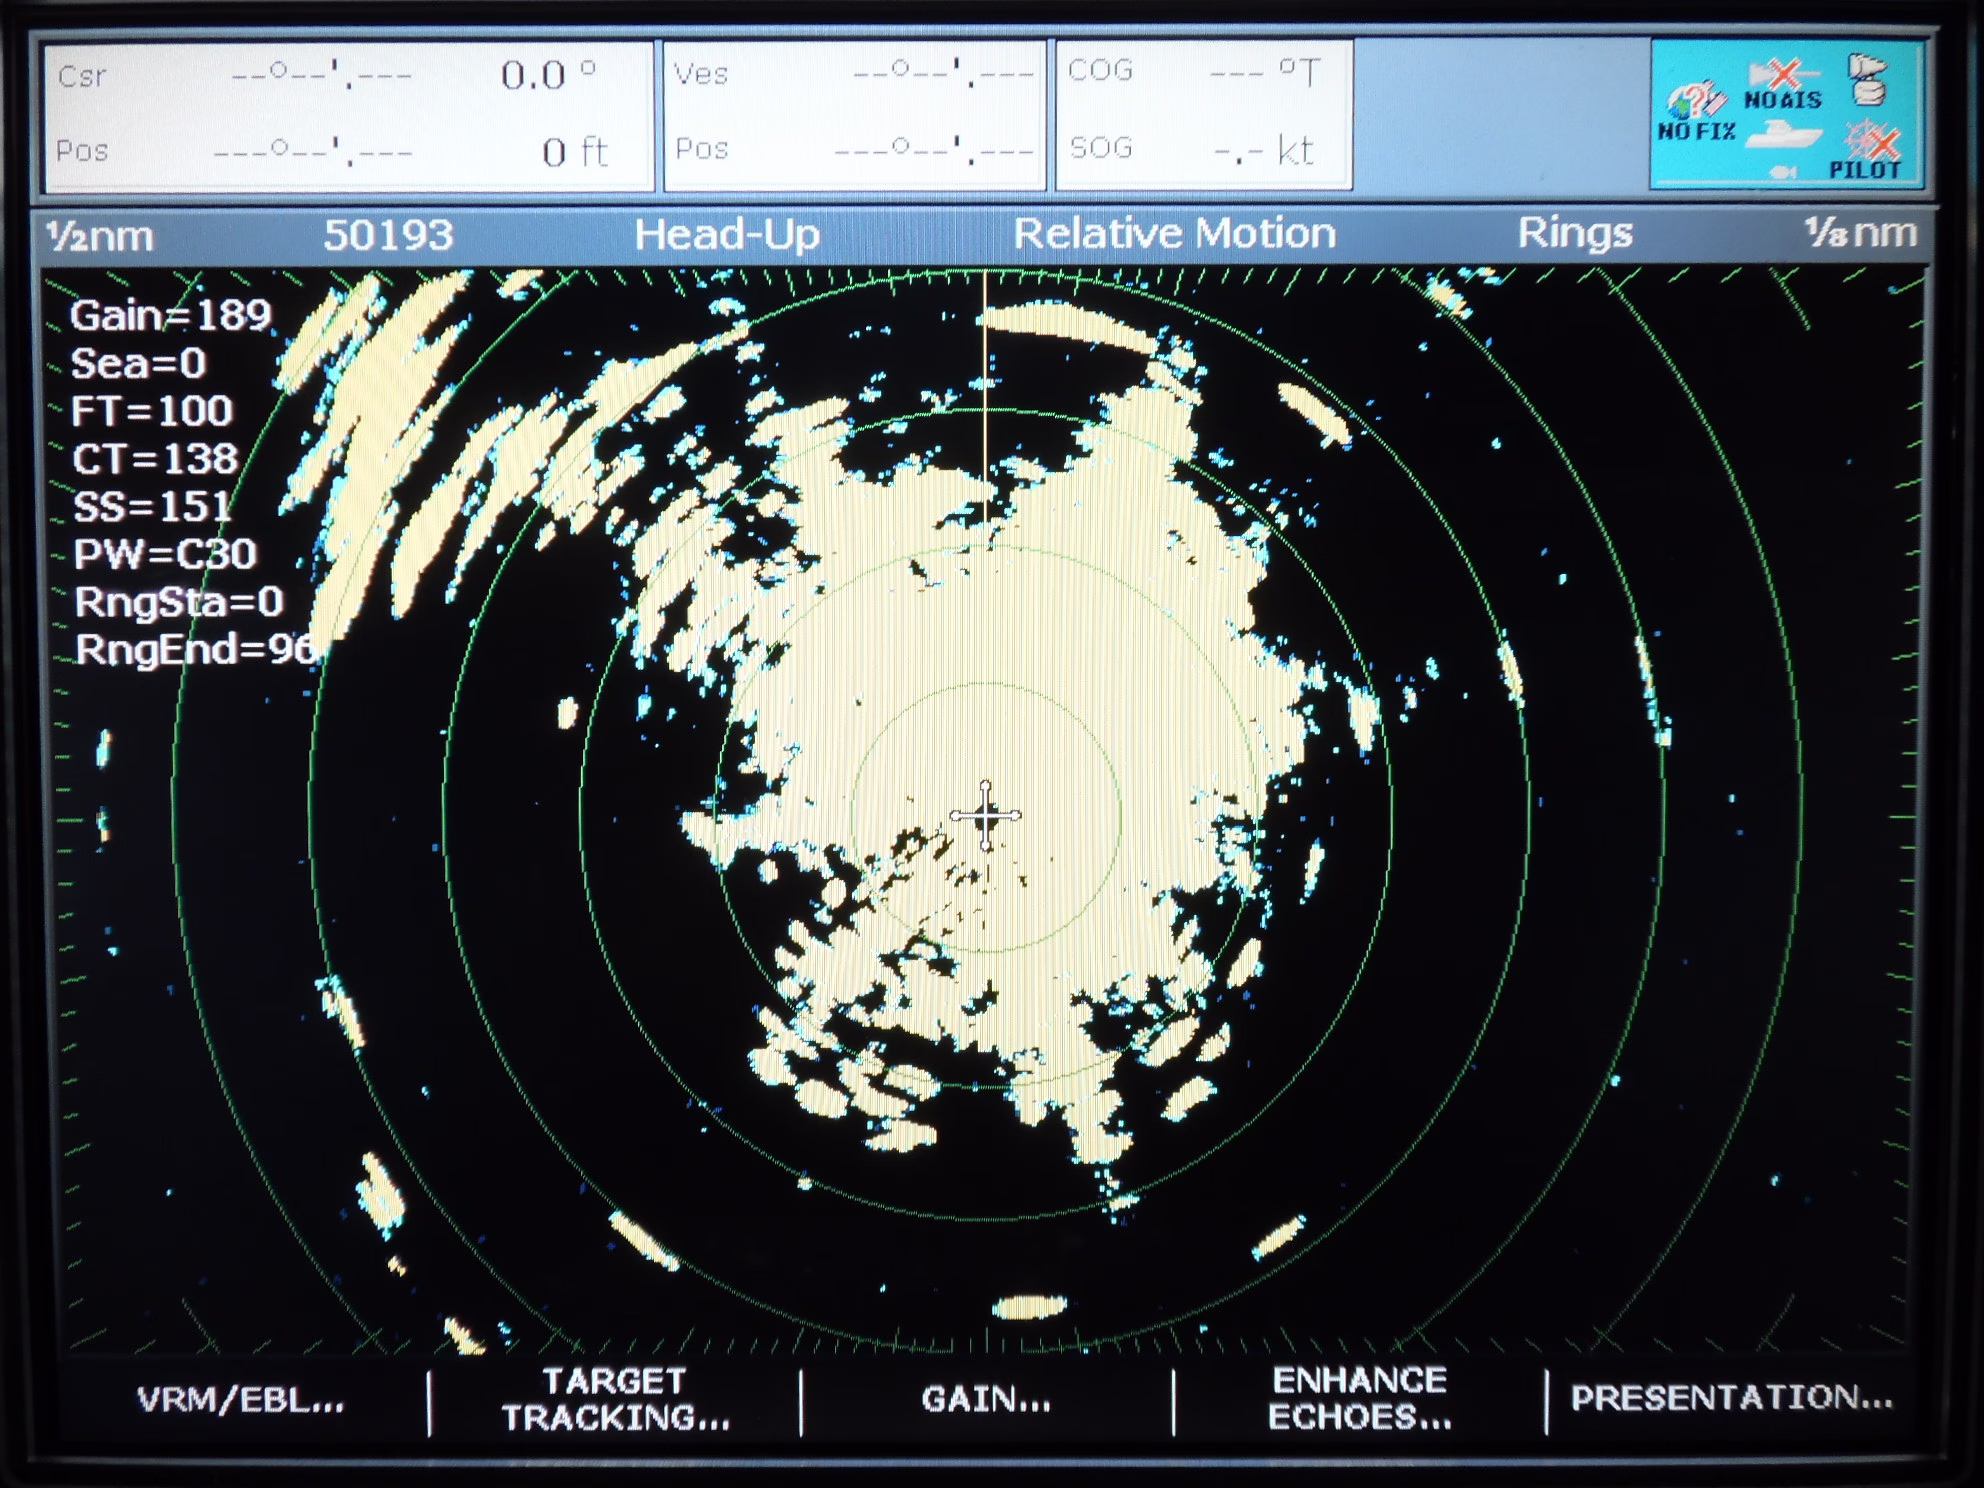Click the radar center cursor crosshair

pos(986,816)
